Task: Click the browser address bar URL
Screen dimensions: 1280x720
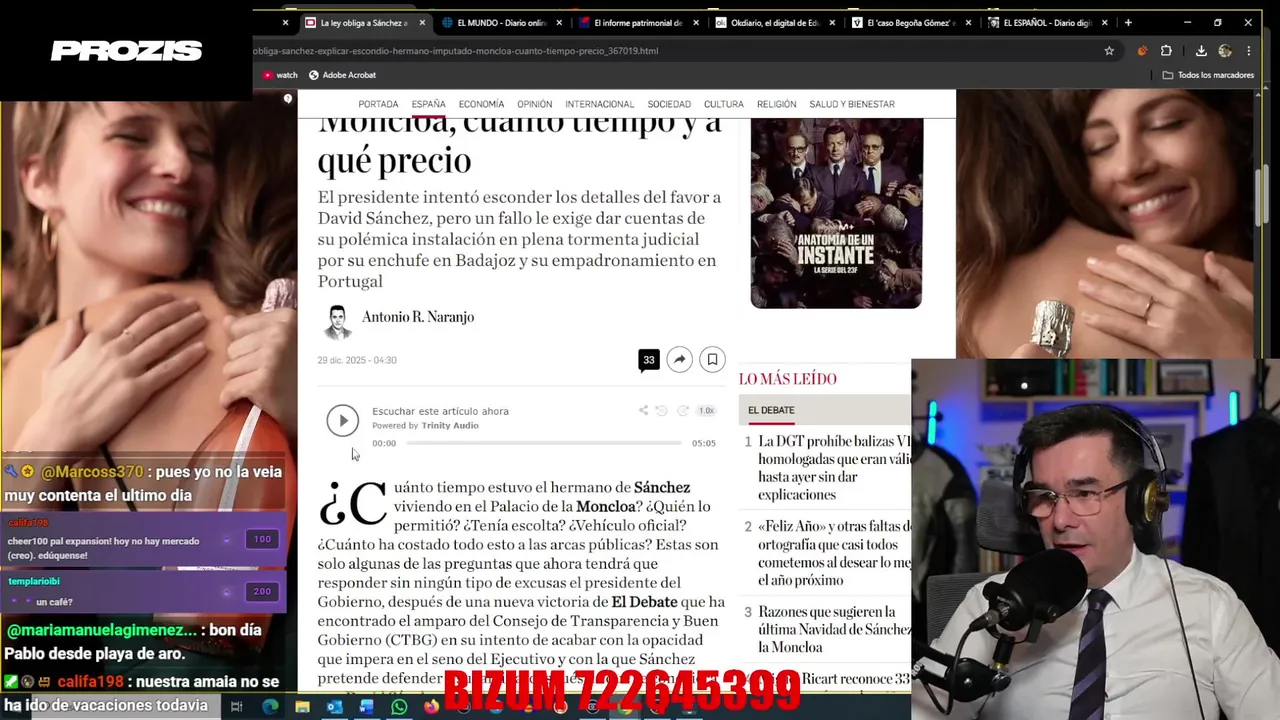Action: [457, 51]
